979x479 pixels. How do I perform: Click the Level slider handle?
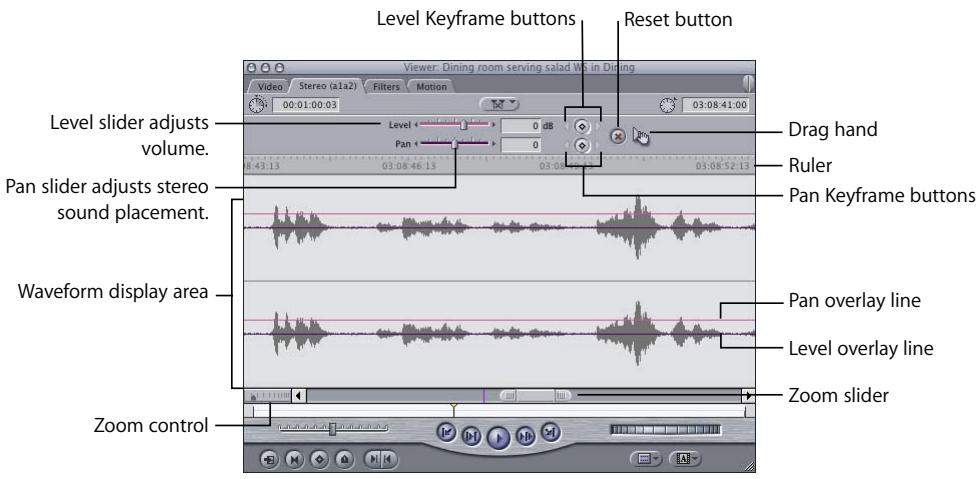463,125
